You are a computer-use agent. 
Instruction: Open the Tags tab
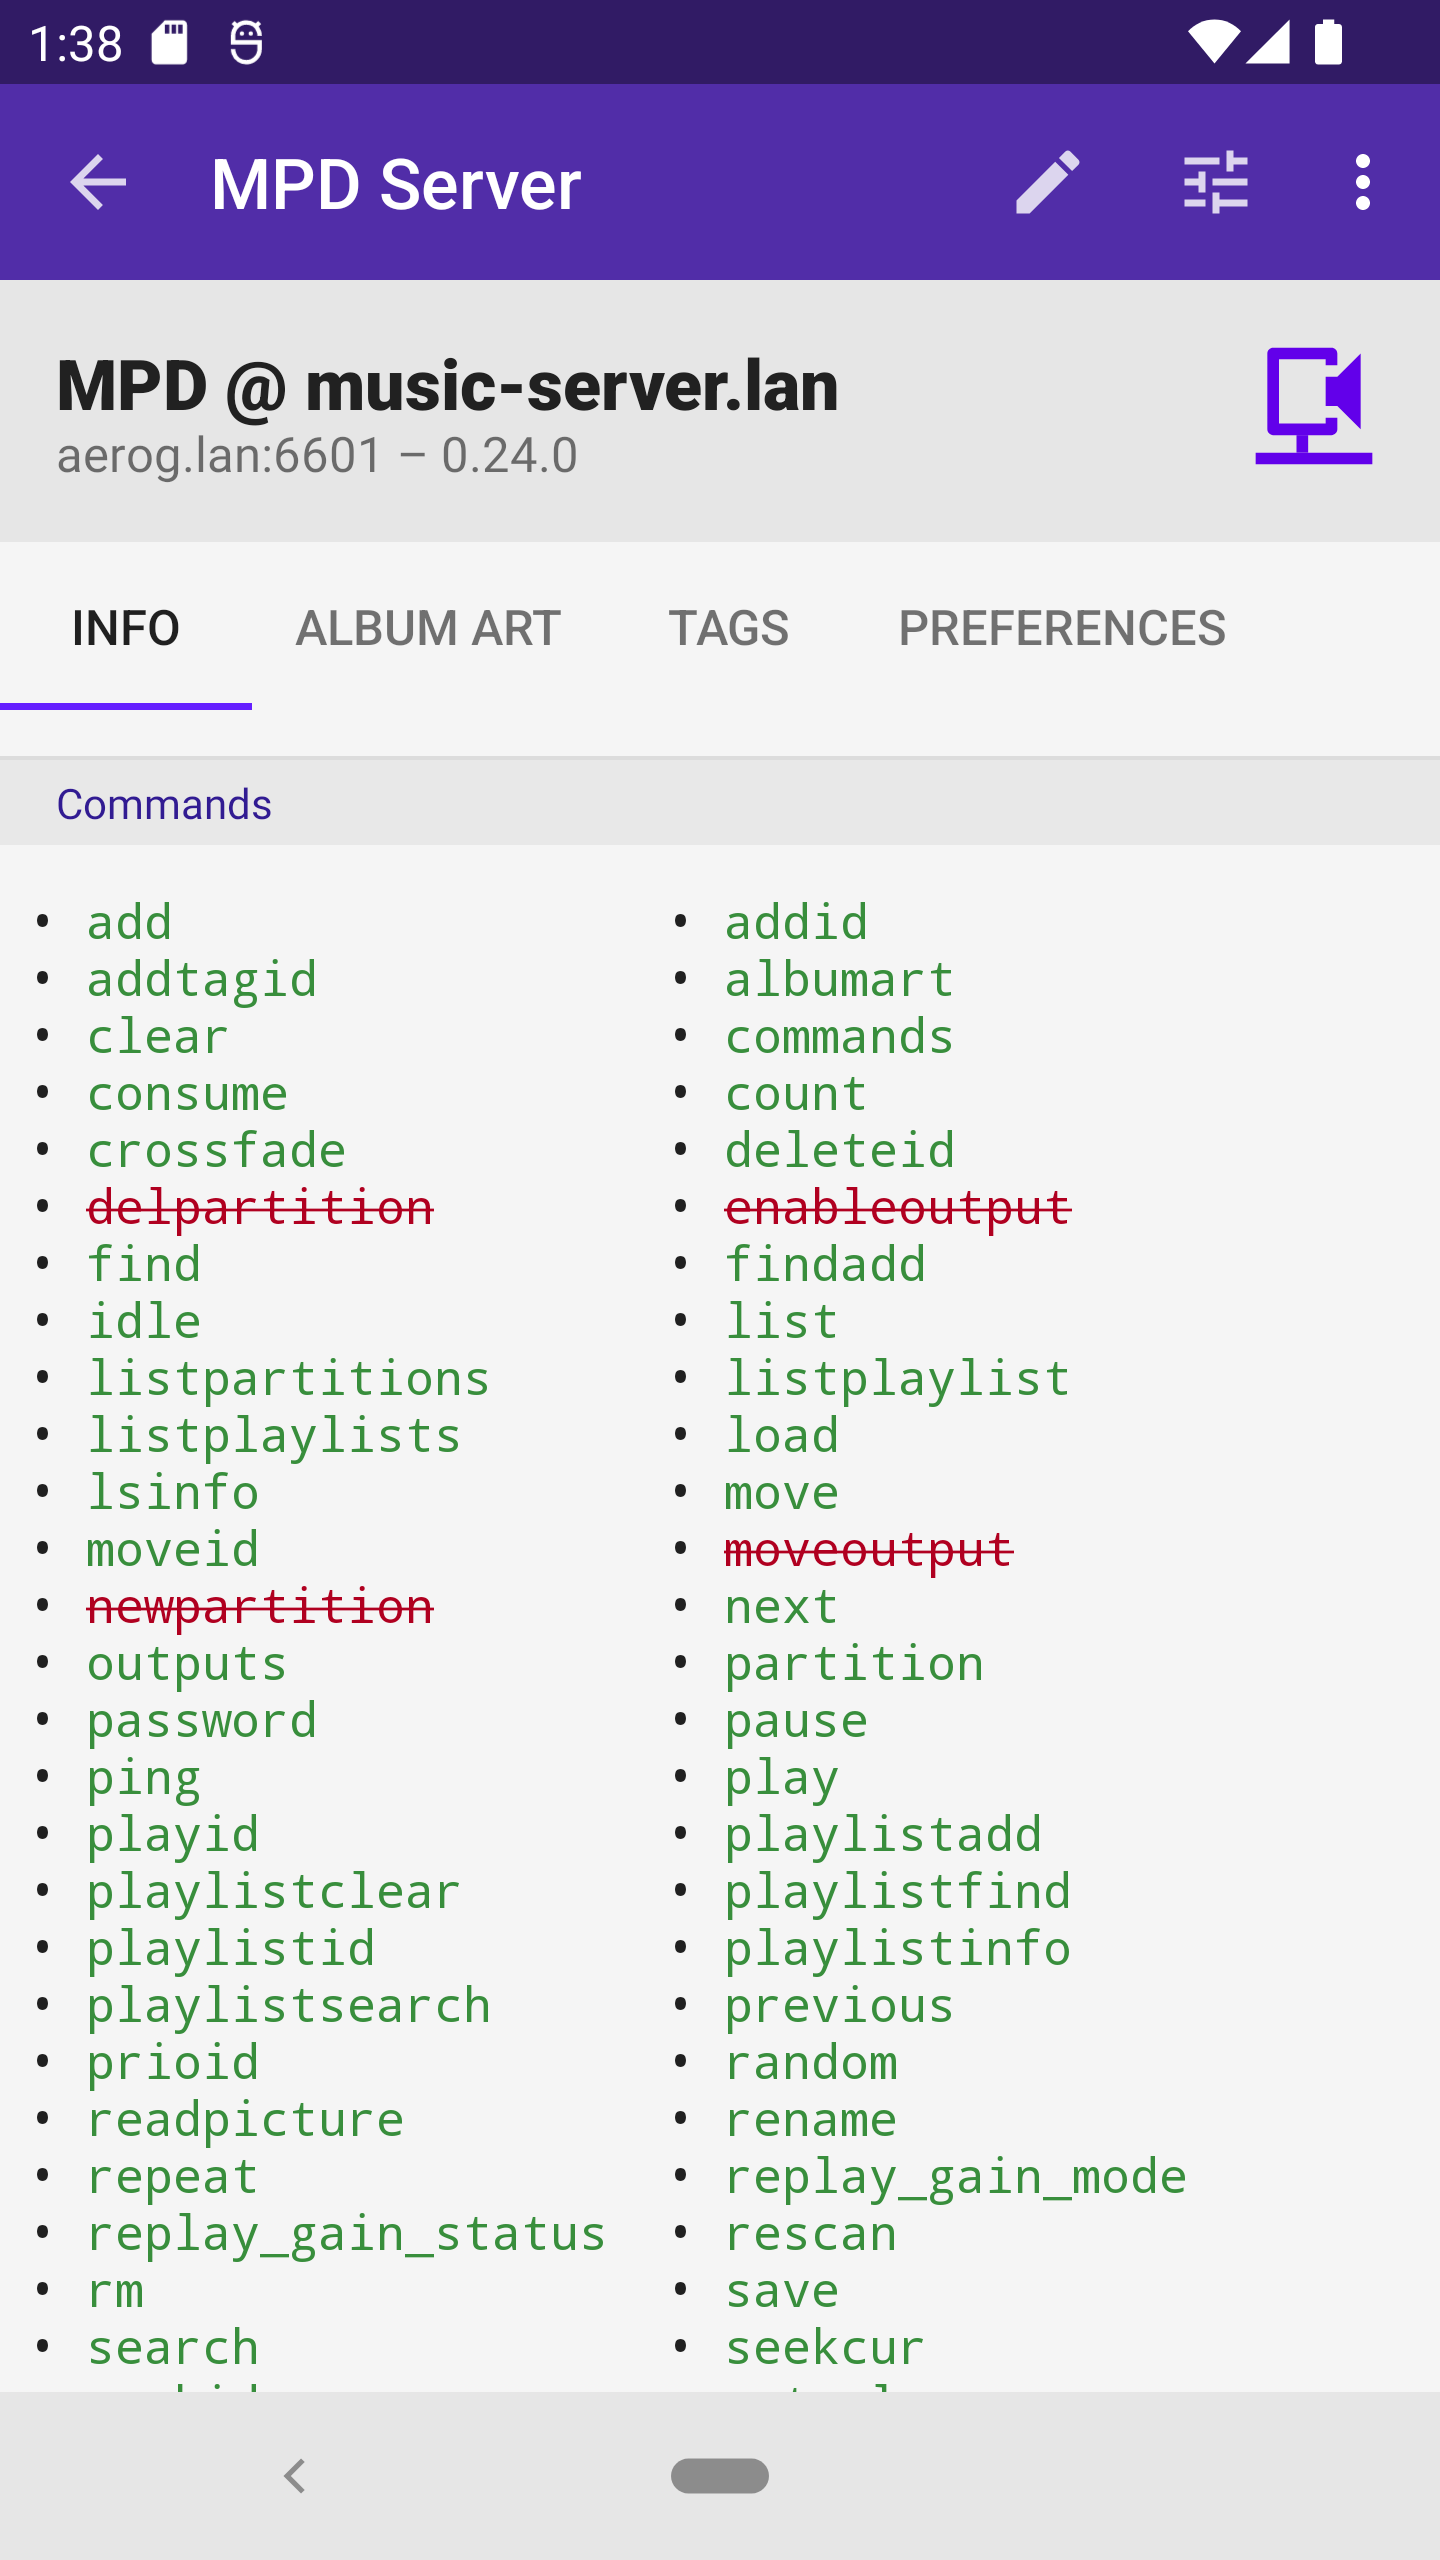click(728, 629)
